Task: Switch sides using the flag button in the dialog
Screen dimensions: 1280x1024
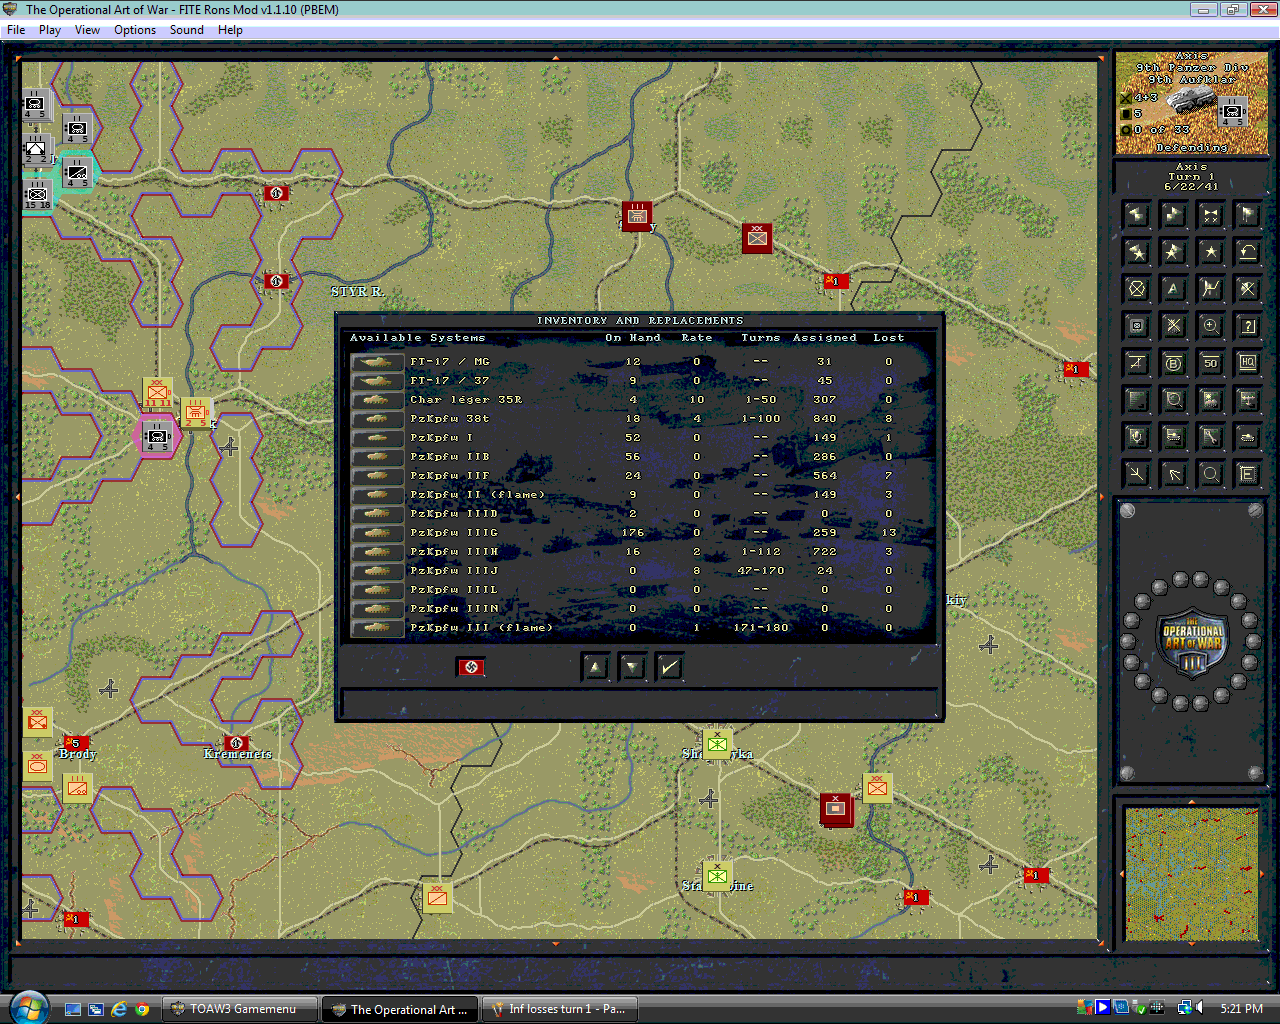Action: tap(471, 666)
